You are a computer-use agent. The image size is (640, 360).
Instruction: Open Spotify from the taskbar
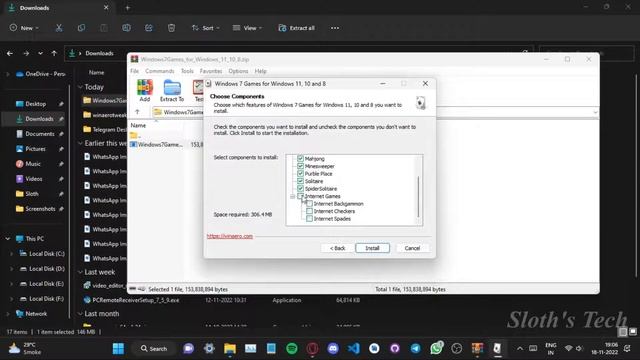291,348
